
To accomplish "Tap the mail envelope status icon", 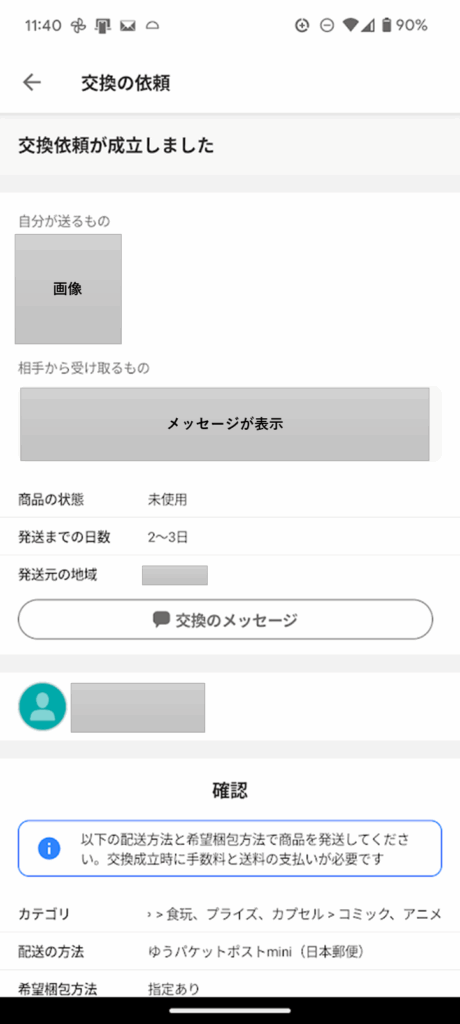I will pyautogui.click(x=128, y=26).
